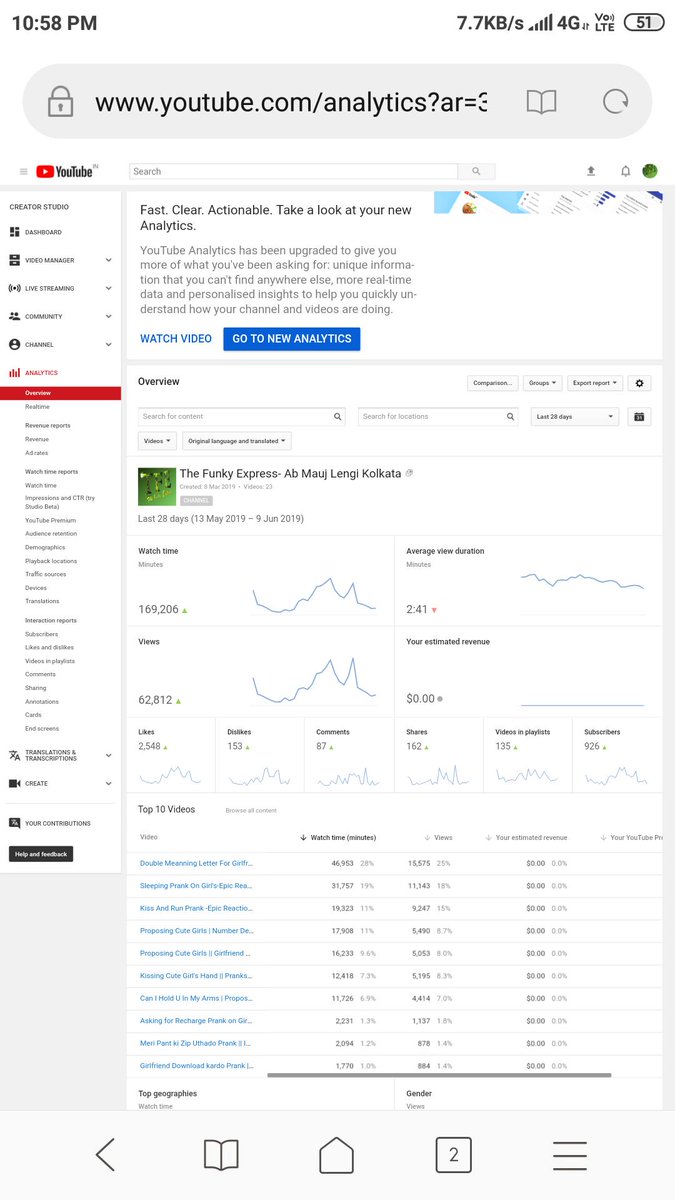Open Meri Pant ki Zip Uthado Prank link
Image resolution: width=675 pixels, height=1200 pixels.
tap(196, 1043)
